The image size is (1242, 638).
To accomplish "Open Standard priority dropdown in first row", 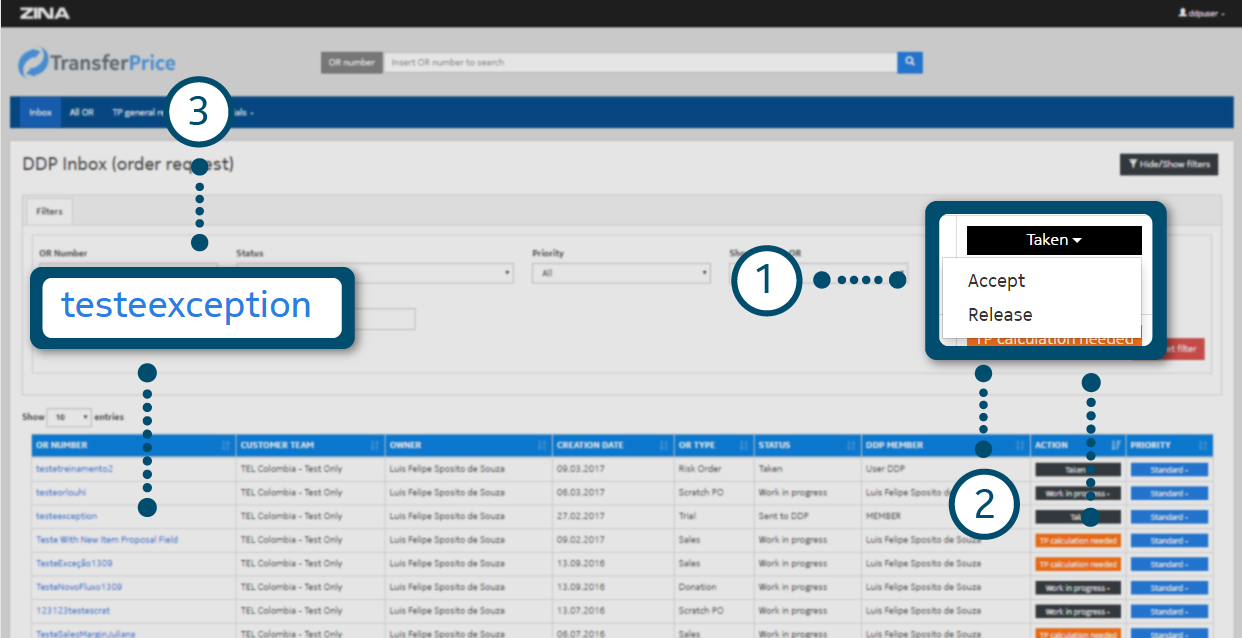I will 1169,469.
